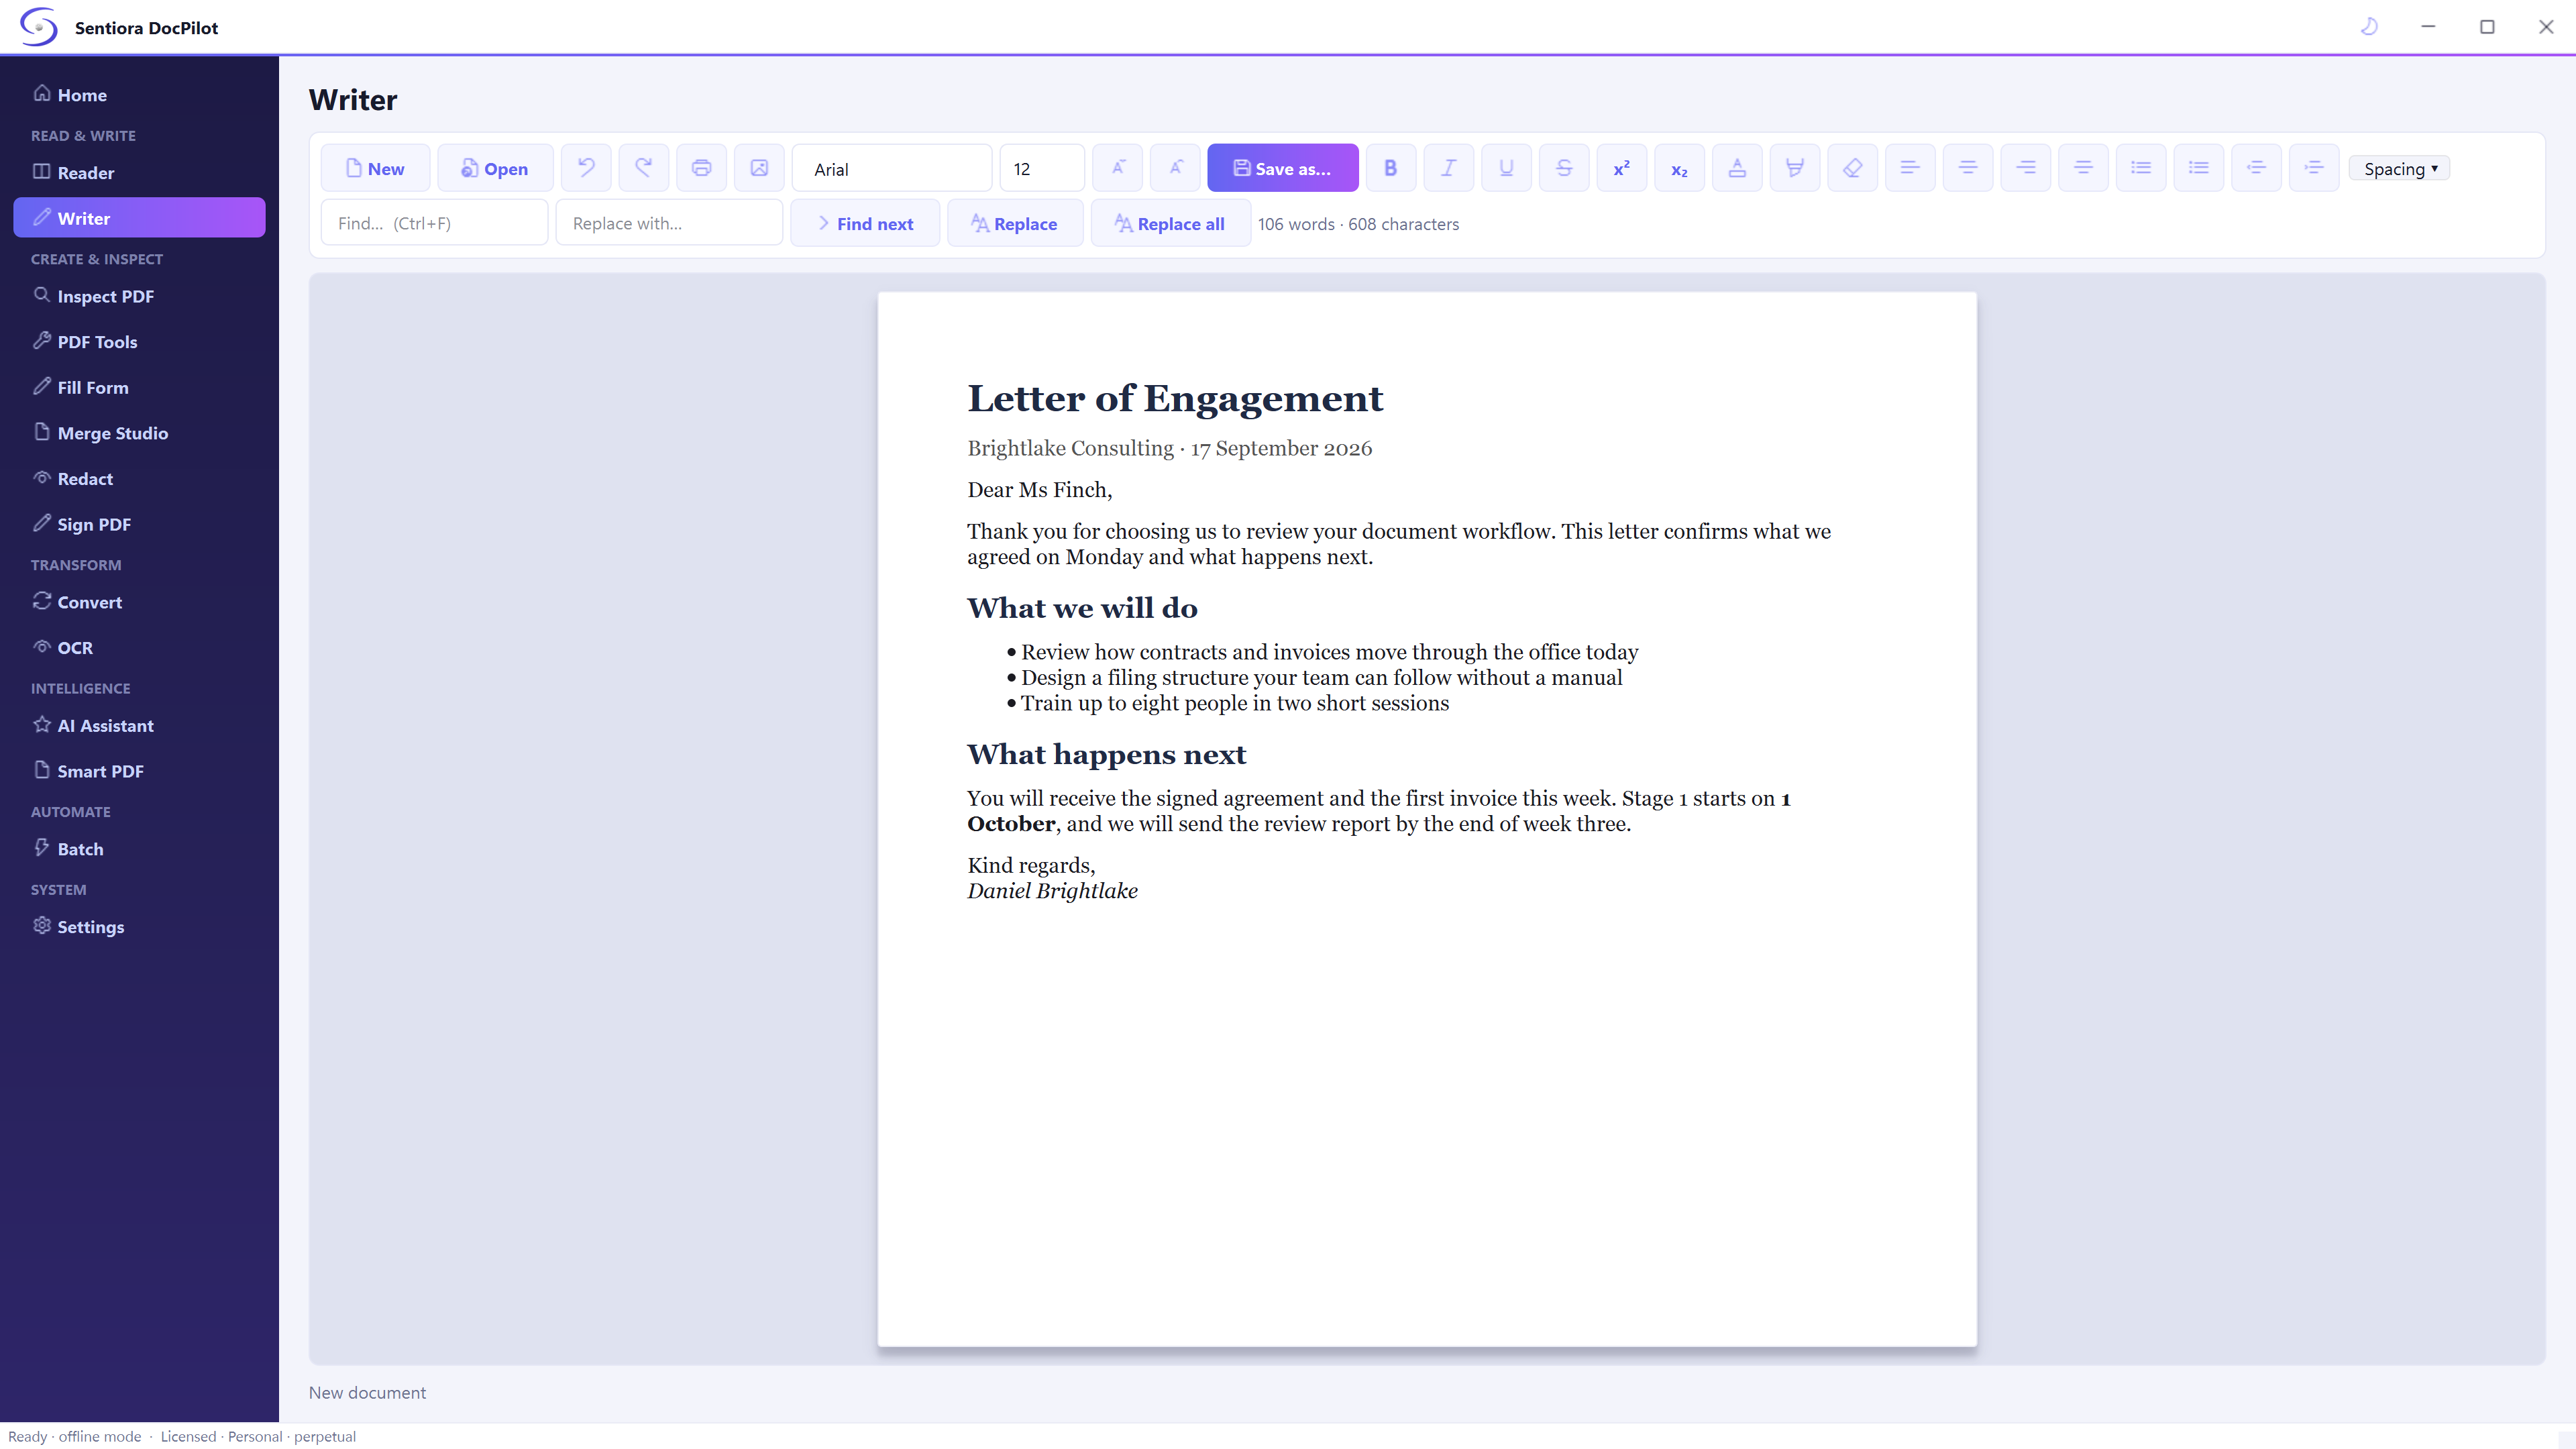
Task: Increase the font size
Action: tap(1176, 168)
